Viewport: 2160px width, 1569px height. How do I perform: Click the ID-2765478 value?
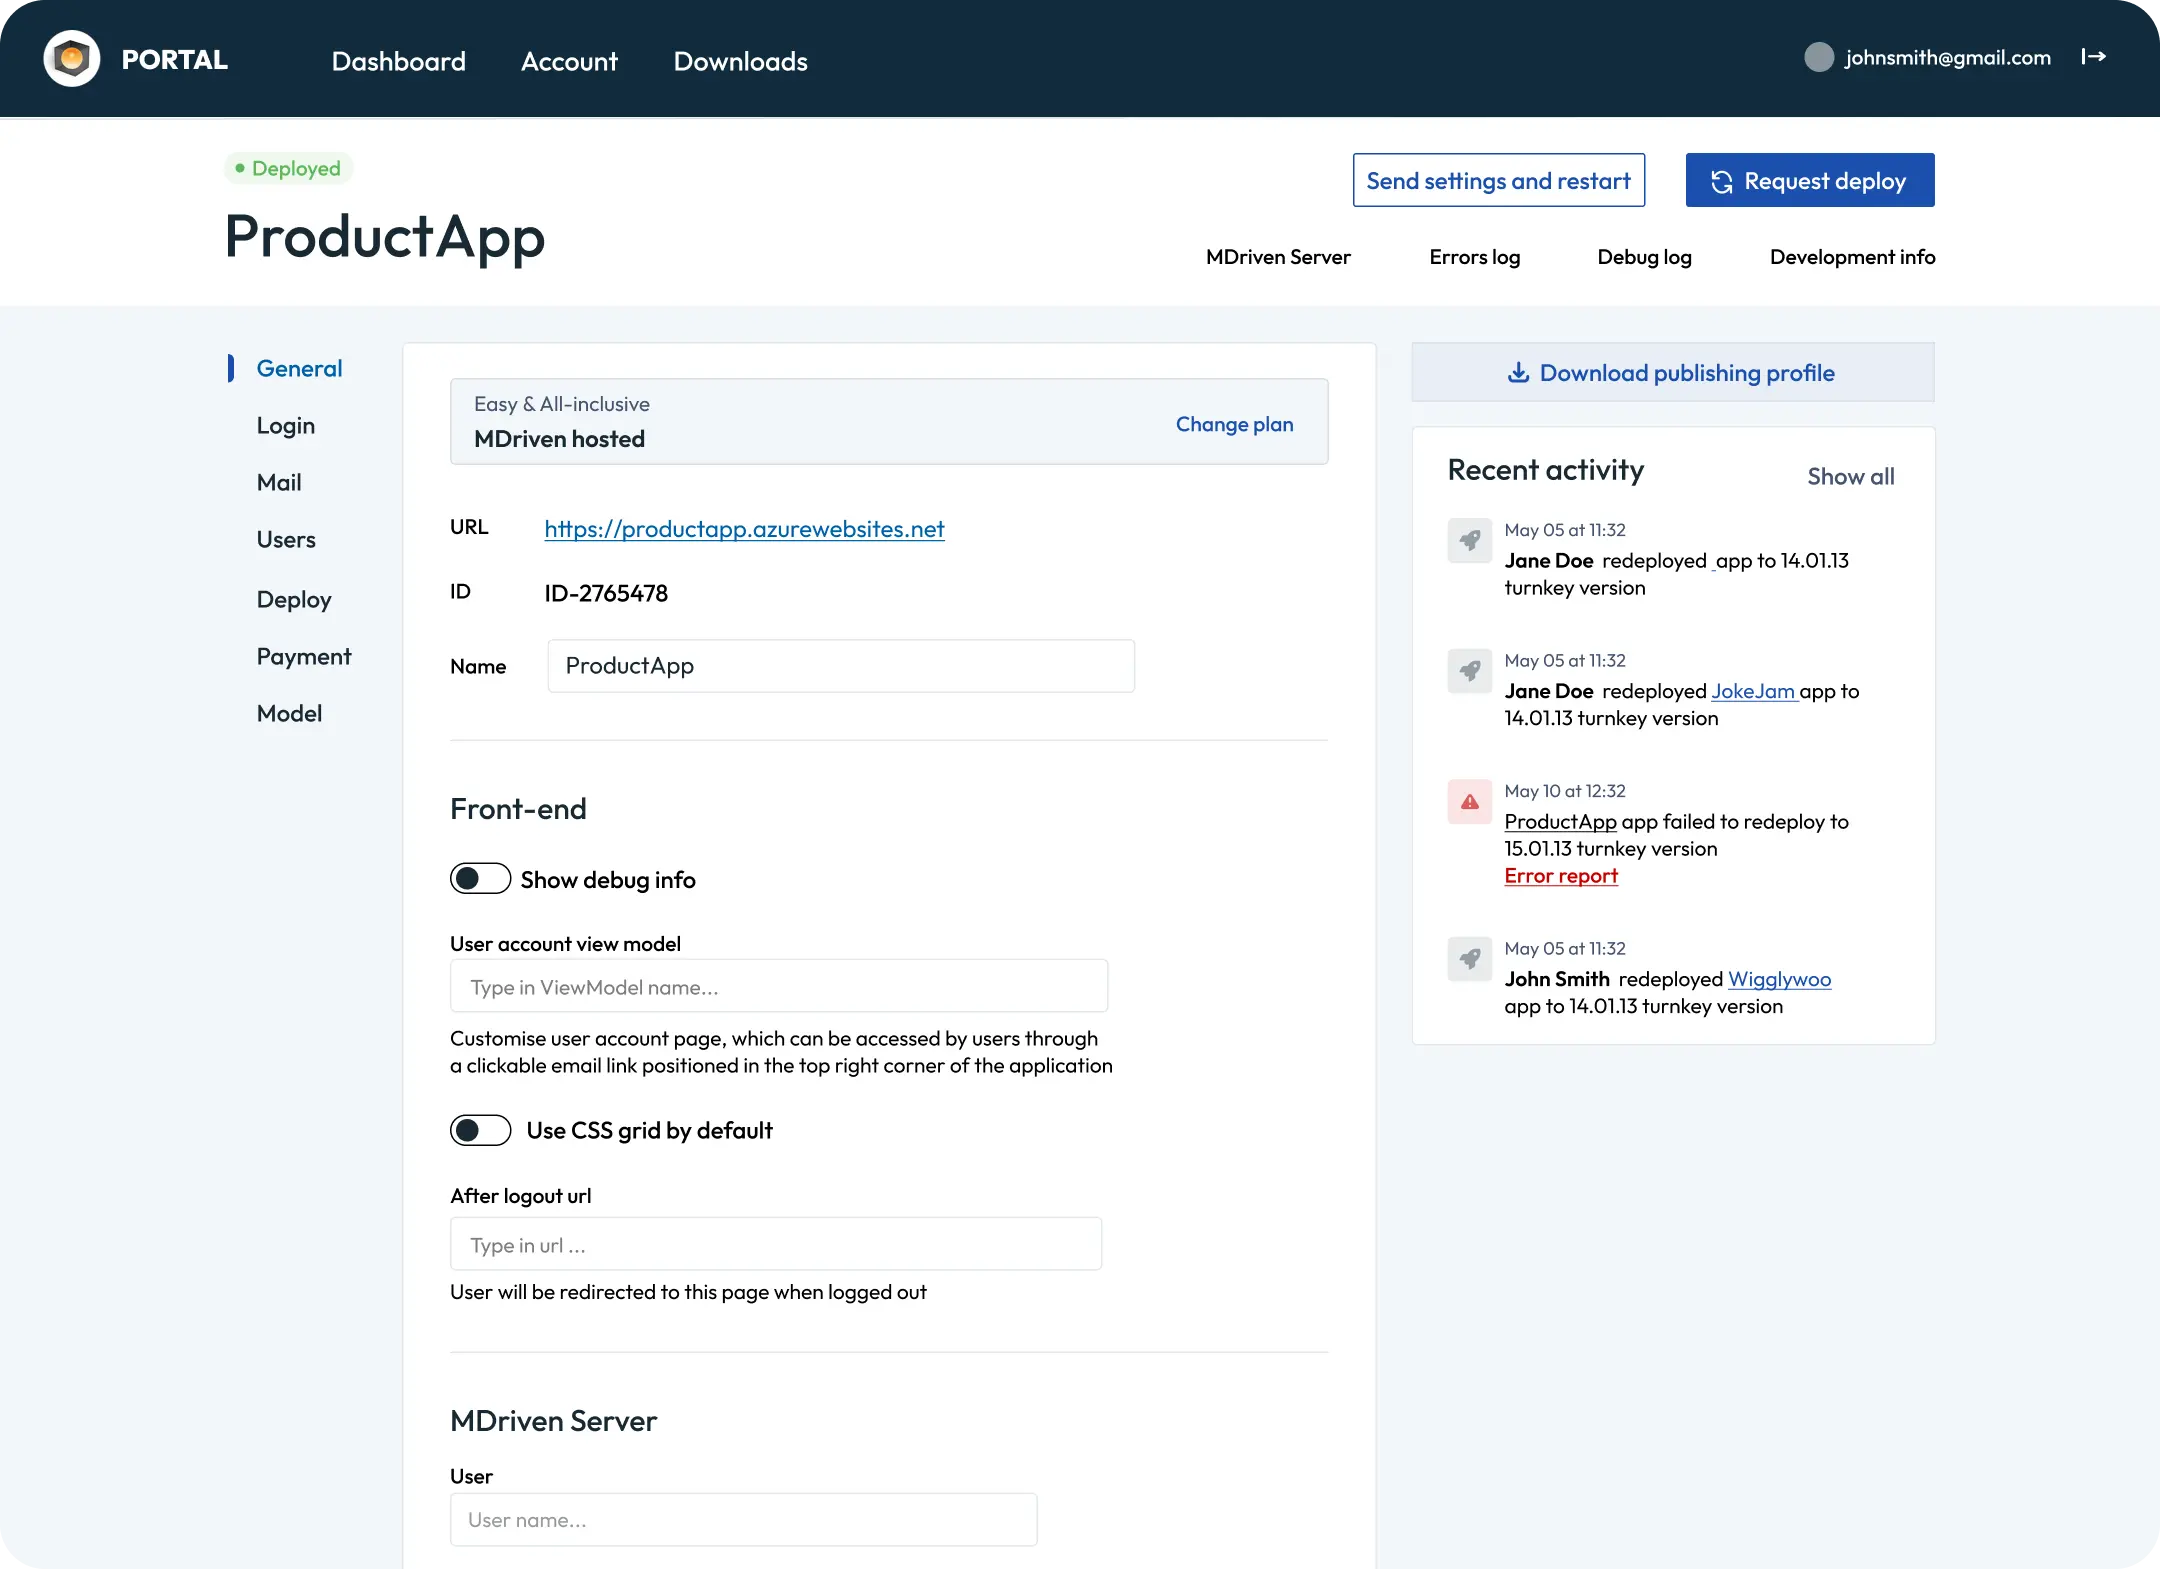[606, 593]
